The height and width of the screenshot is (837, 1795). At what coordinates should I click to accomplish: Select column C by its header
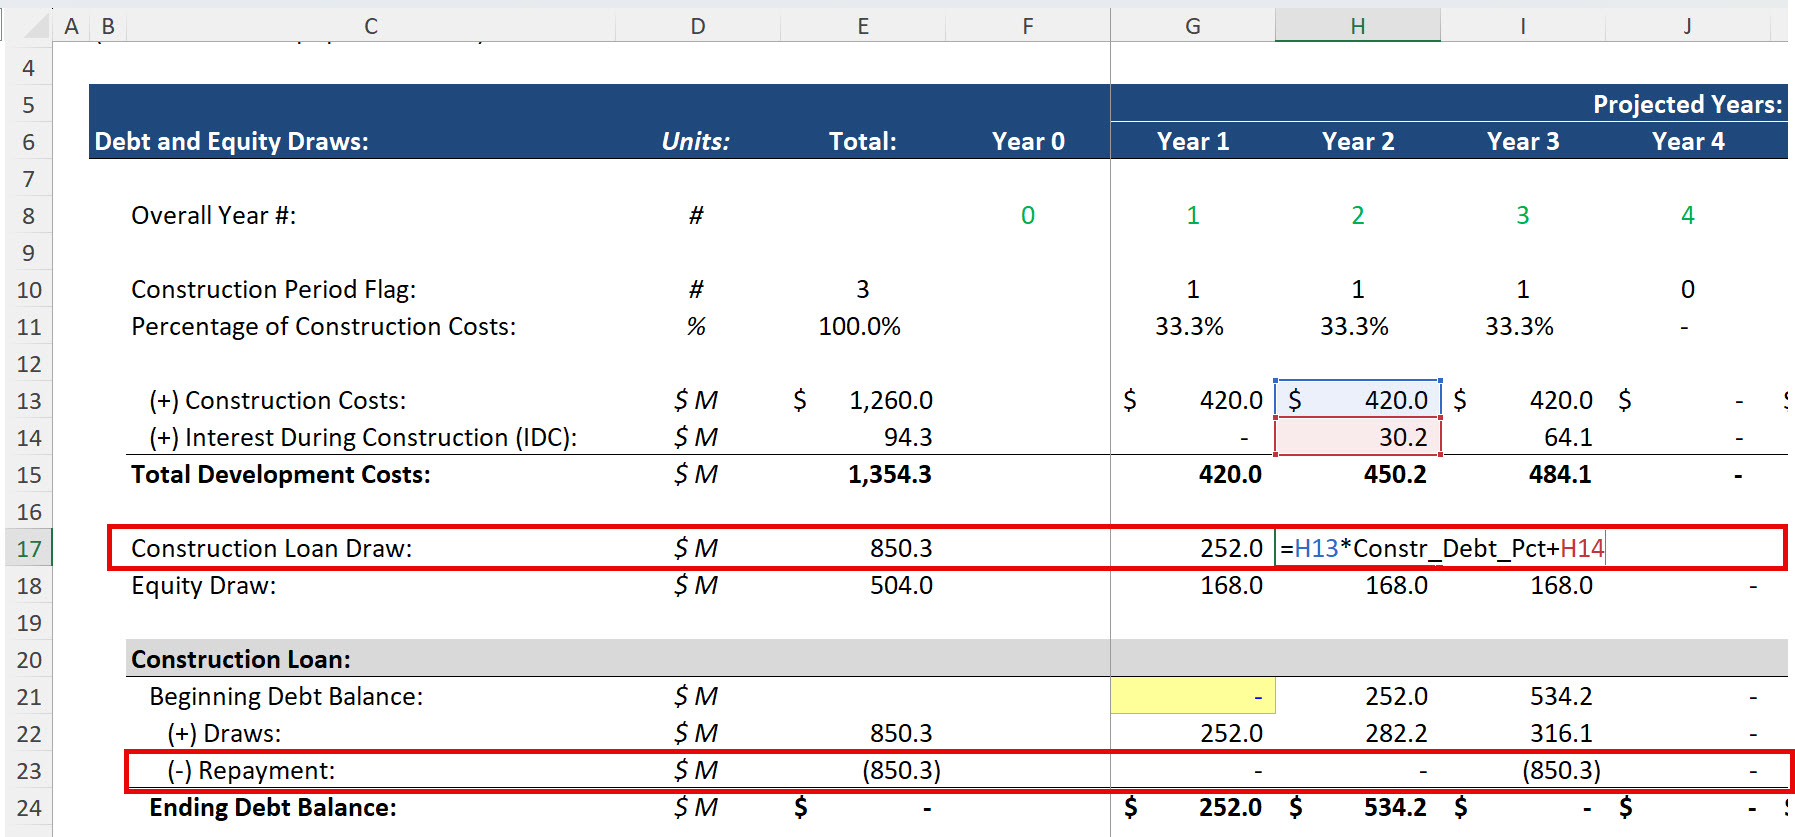click(370, 26)
